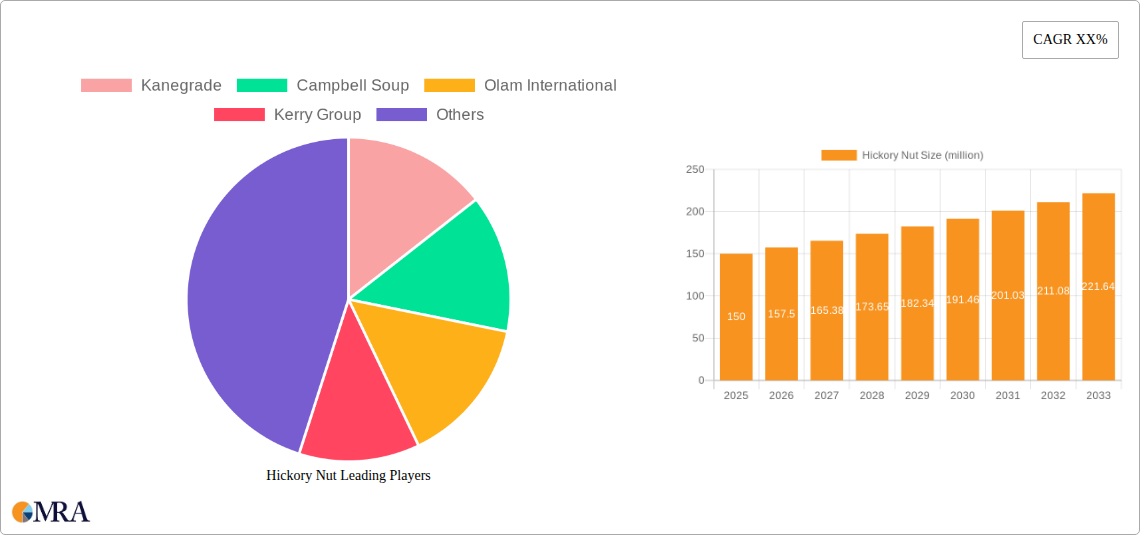
Task: Click the Others legend label
Action: tap(460, 114)
